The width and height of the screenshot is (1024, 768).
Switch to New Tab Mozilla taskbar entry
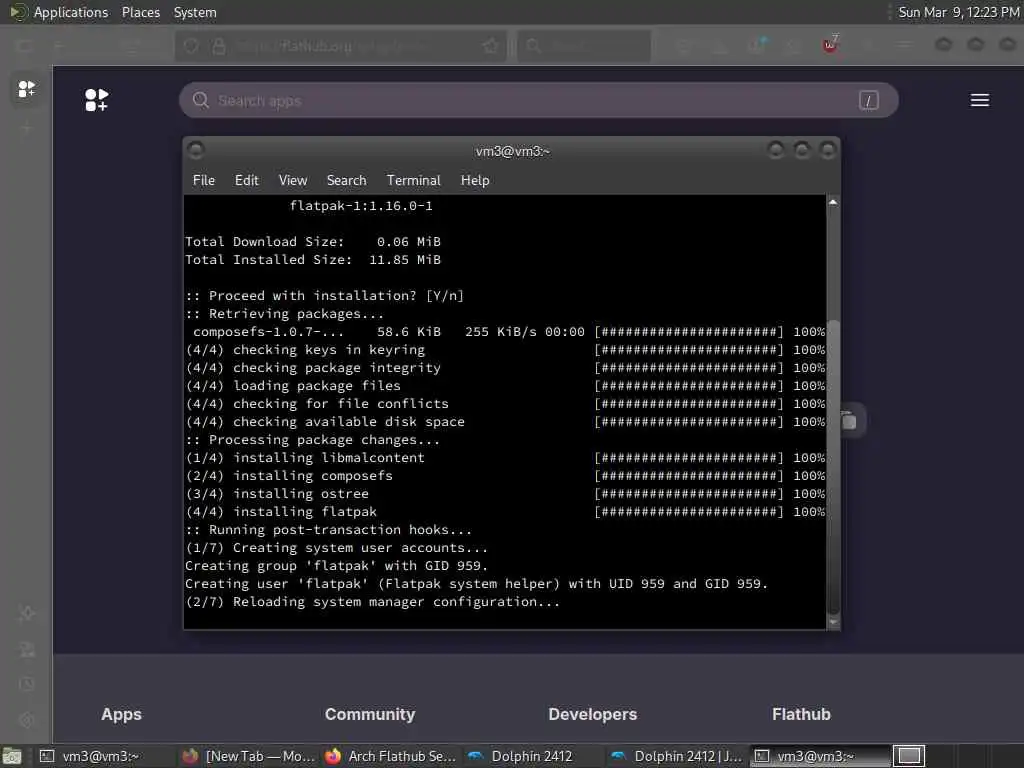click(248, 756)
